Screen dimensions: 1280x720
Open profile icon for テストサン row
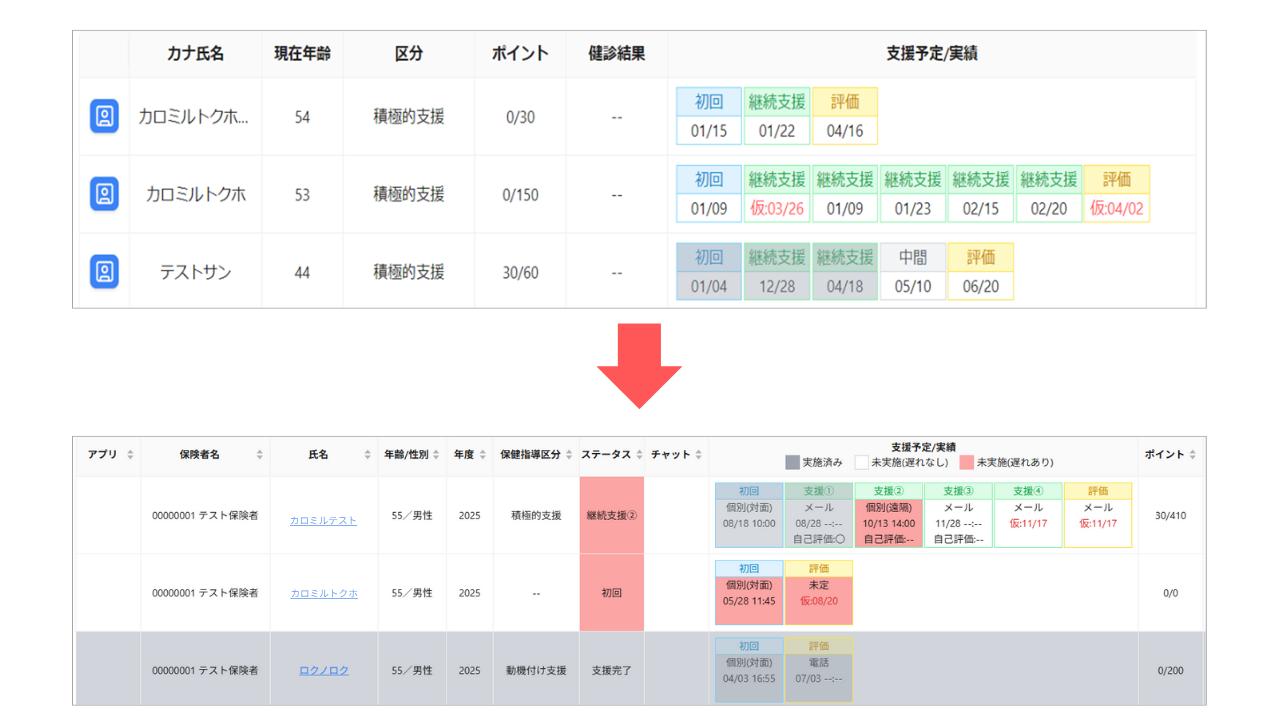104,271
